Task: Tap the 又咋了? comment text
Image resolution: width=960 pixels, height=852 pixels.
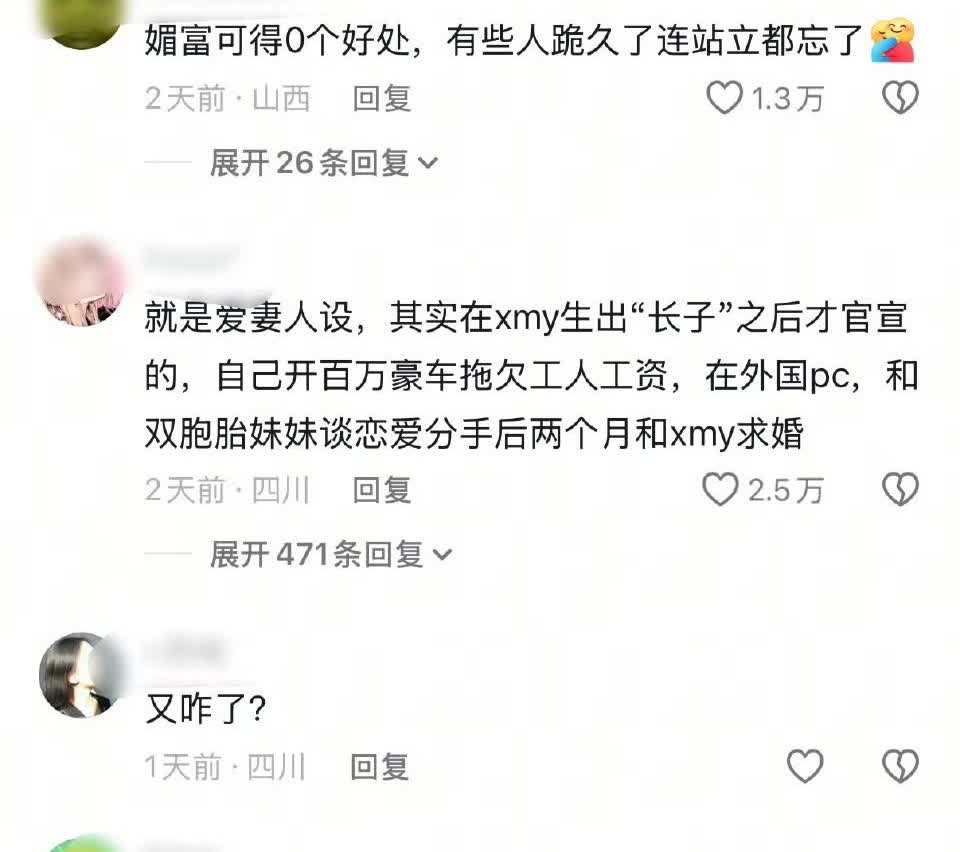Action: [206, 709]
